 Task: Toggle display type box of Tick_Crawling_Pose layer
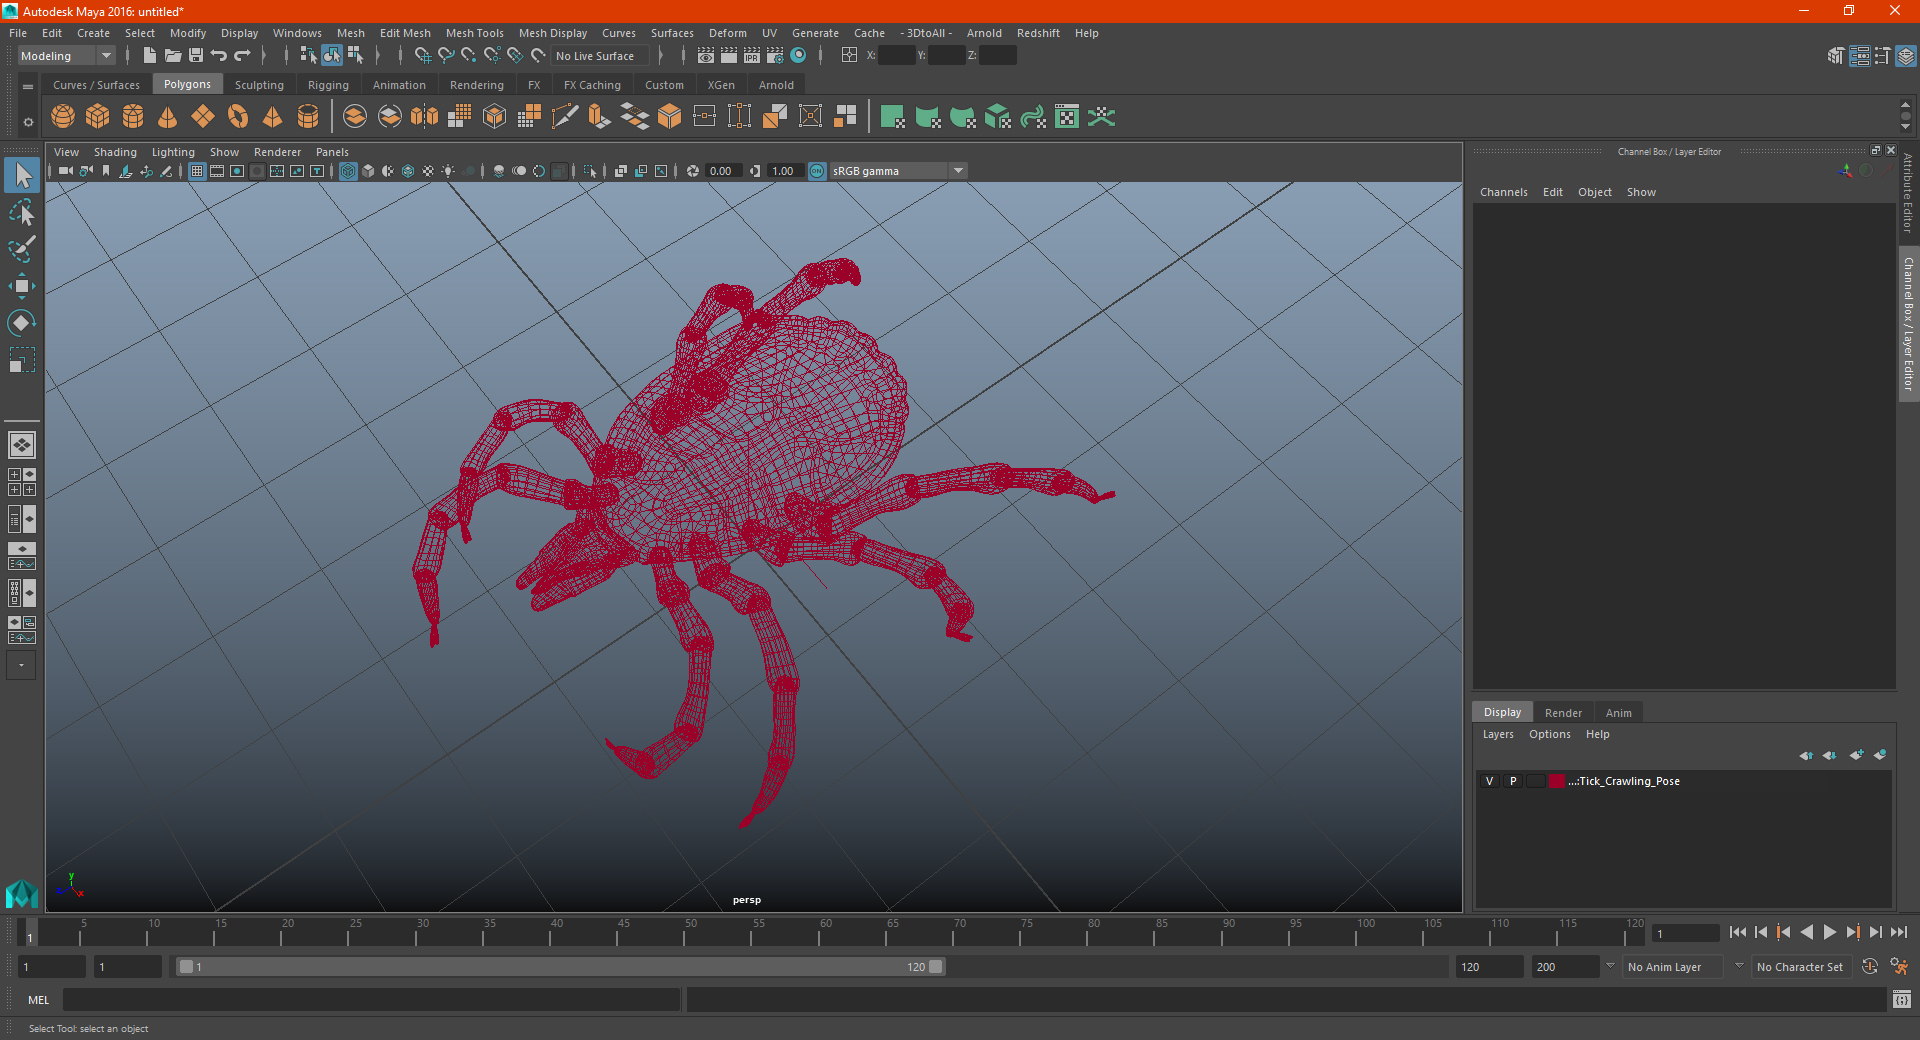[x=1535, y=781]
